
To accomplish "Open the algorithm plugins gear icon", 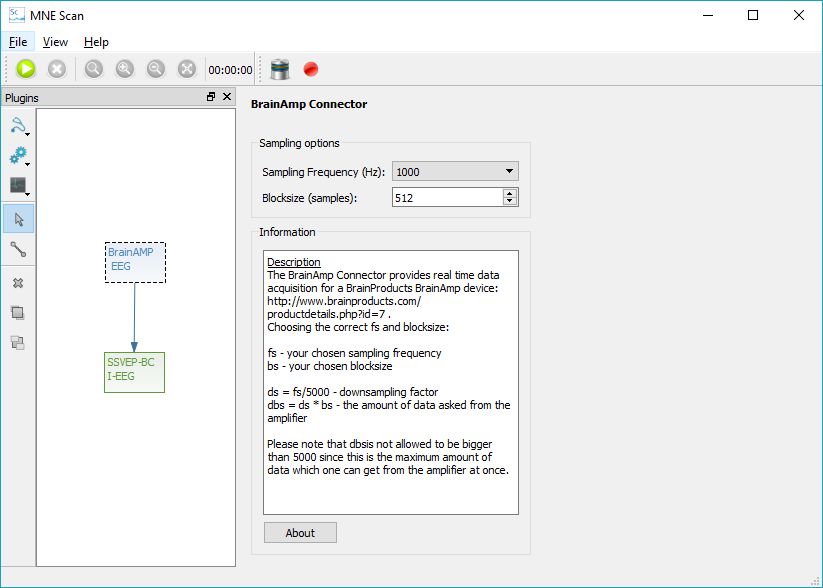I will 19,156.
